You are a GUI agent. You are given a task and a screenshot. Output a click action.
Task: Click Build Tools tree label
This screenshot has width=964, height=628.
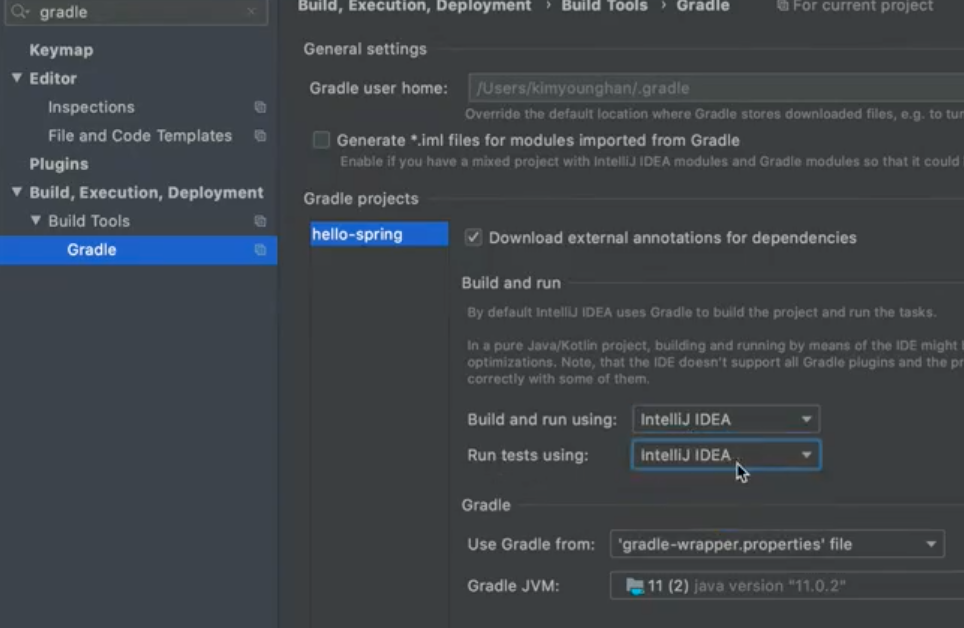point(89,221)
